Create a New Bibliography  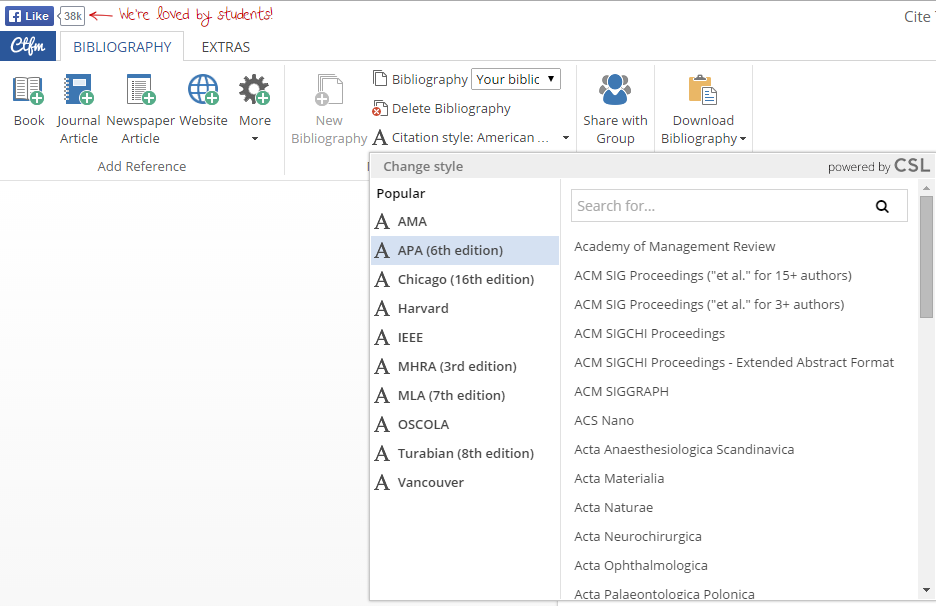click(329, 109)
